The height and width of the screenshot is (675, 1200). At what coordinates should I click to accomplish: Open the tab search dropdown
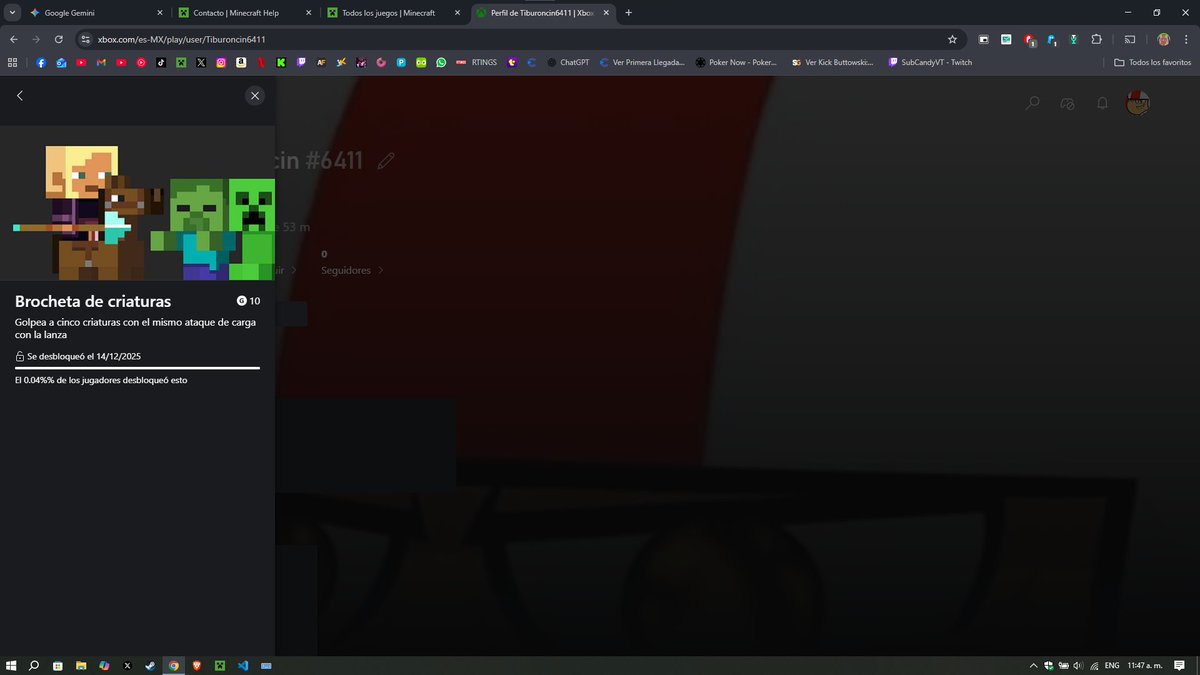point(11,13)
